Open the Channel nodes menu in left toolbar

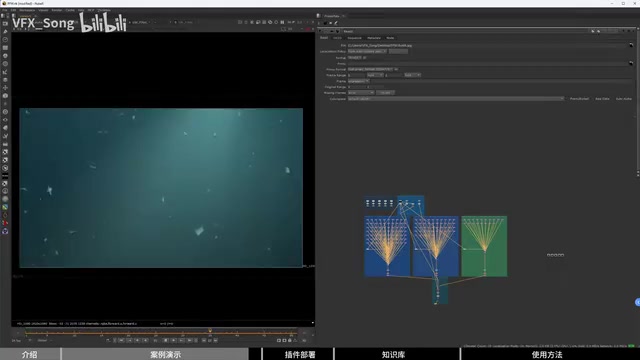click(5, 48)
